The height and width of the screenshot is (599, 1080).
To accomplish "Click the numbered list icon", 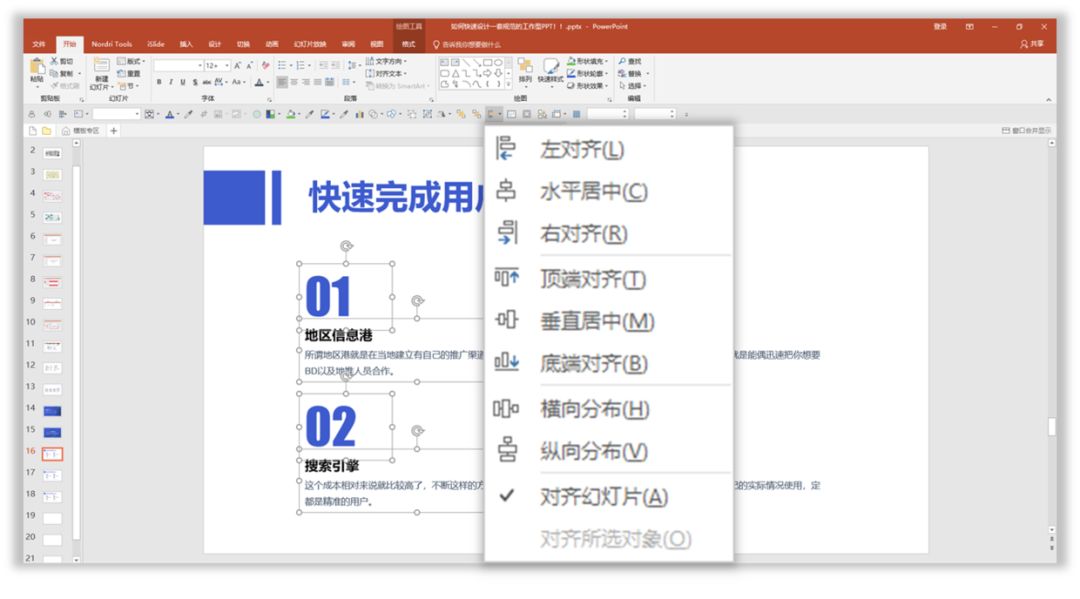I will click(x=302, y=65).
